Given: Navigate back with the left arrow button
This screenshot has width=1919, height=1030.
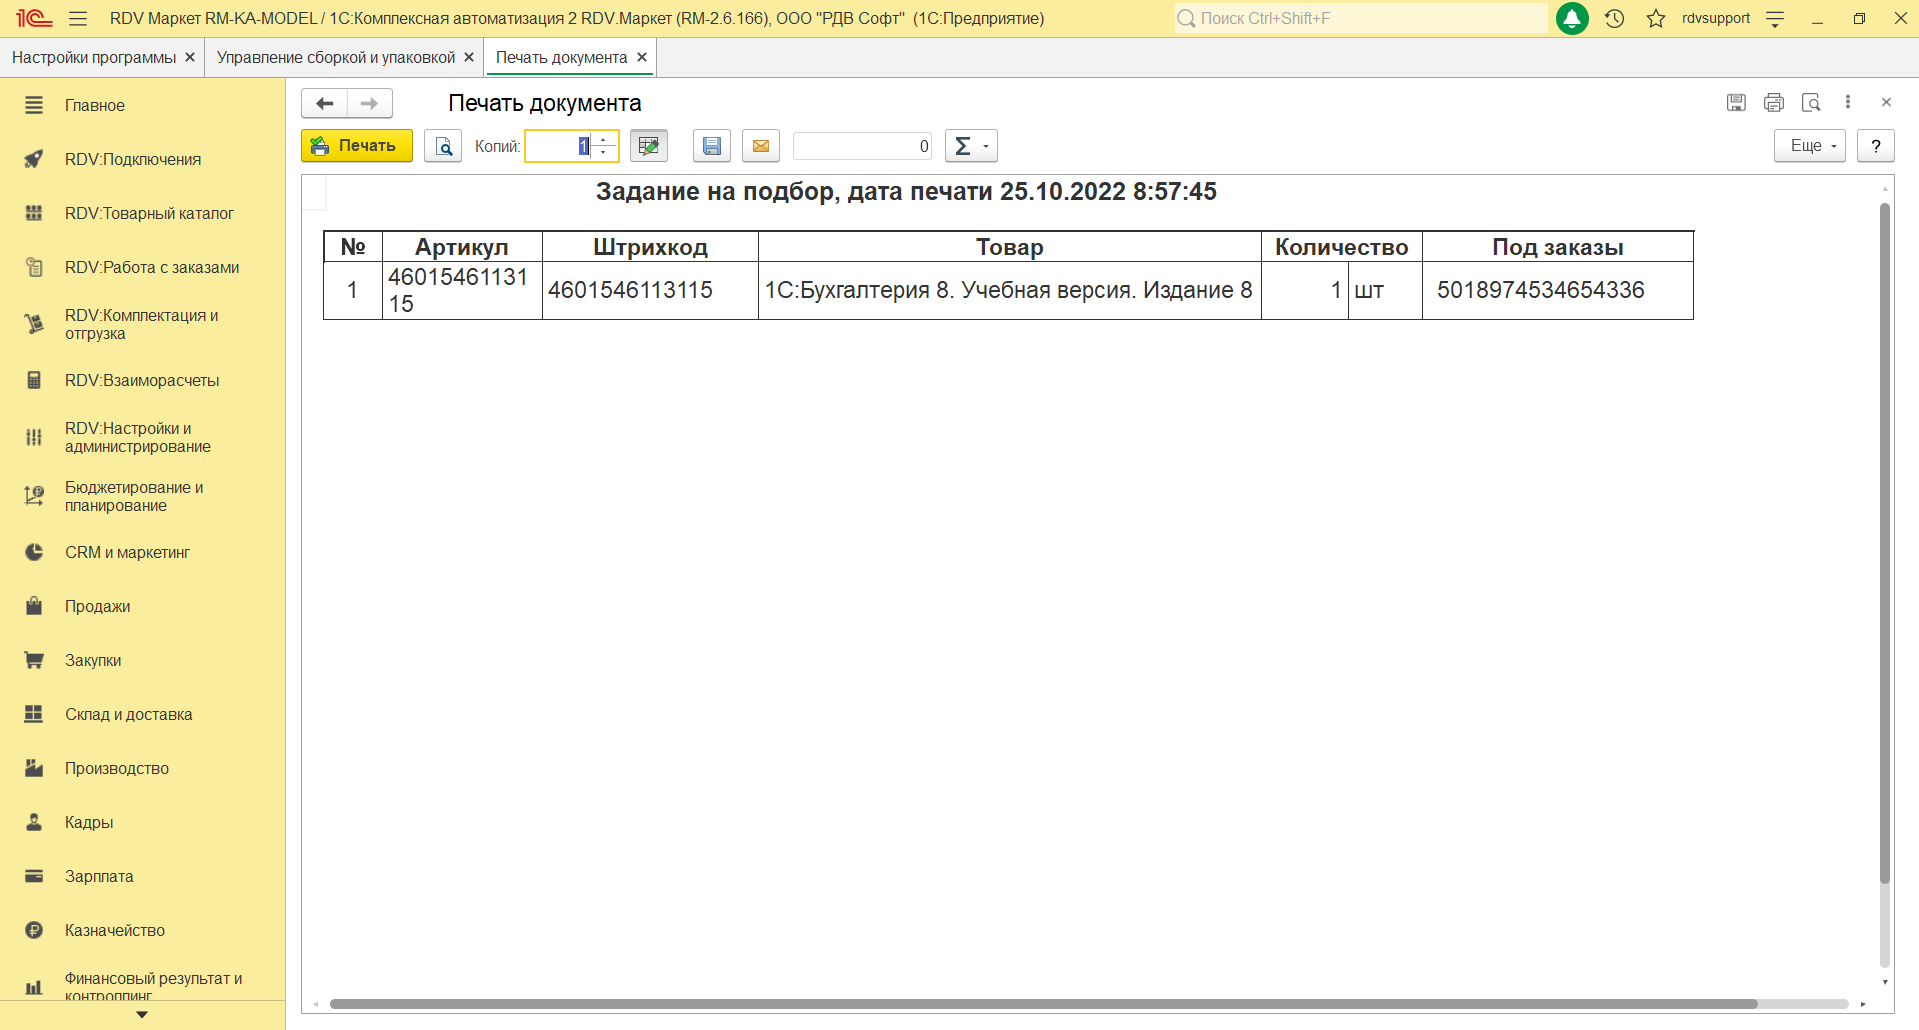Looking at the screenshot, I should pyautogui.click(x=325, y=103).
